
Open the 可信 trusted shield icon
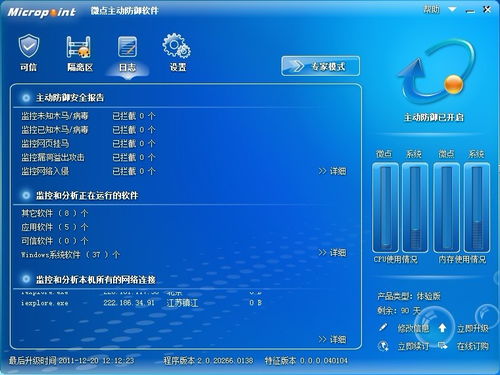click(29, 46)
